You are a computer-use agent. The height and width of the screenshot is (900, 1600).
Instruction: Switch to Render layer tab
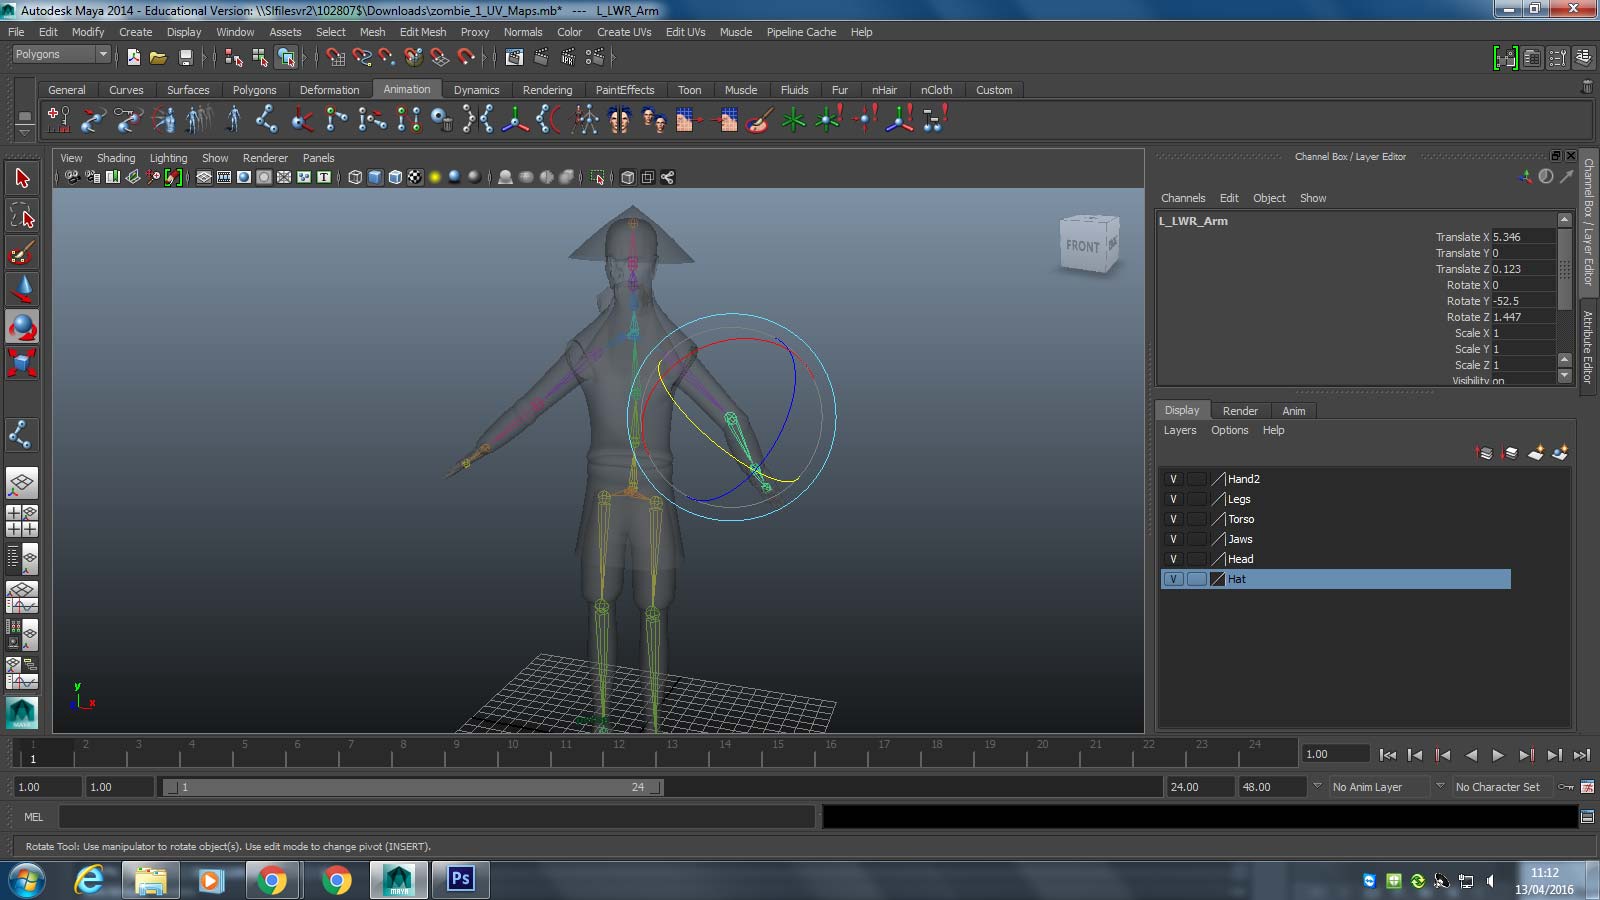coord(1240,411)
